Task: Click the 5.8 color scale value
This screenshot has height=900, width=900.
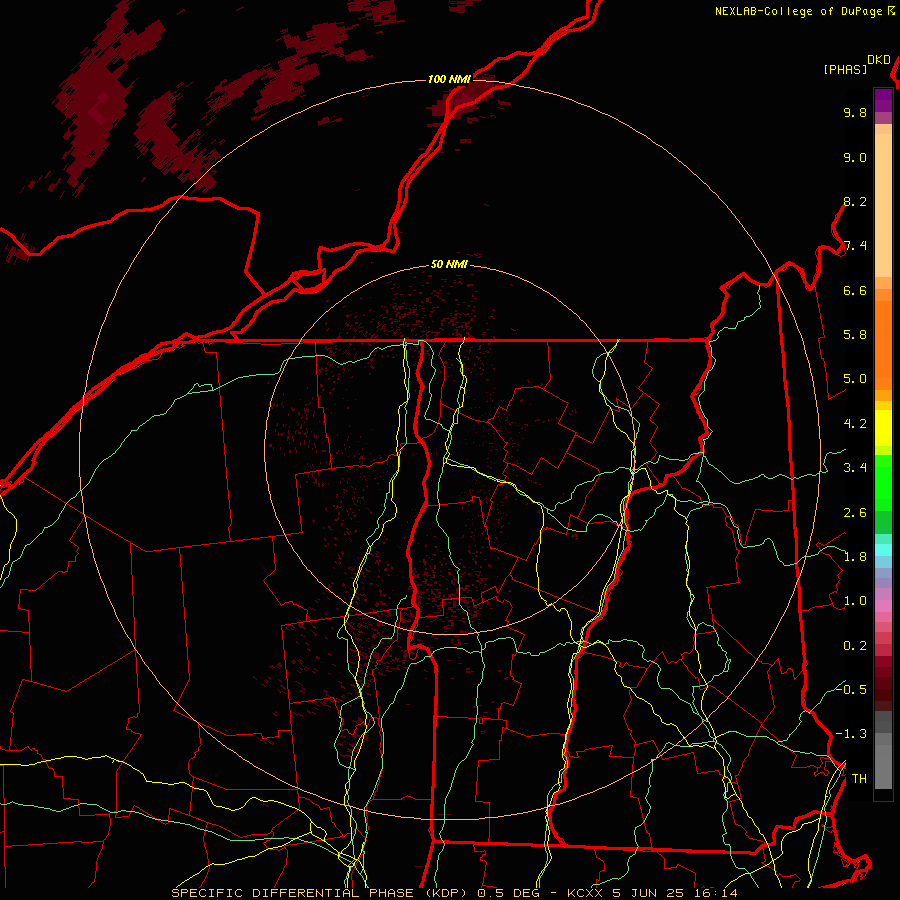Action: pos(855,335)
